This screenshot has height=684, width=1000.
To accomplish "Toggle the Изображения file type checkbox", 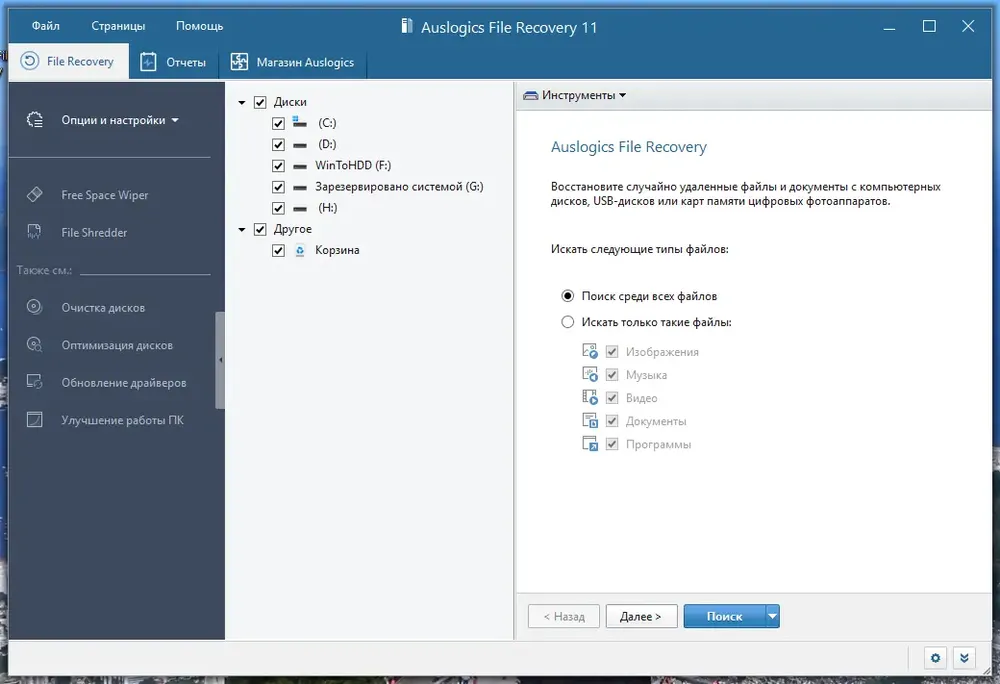I will tap(612, 351).
